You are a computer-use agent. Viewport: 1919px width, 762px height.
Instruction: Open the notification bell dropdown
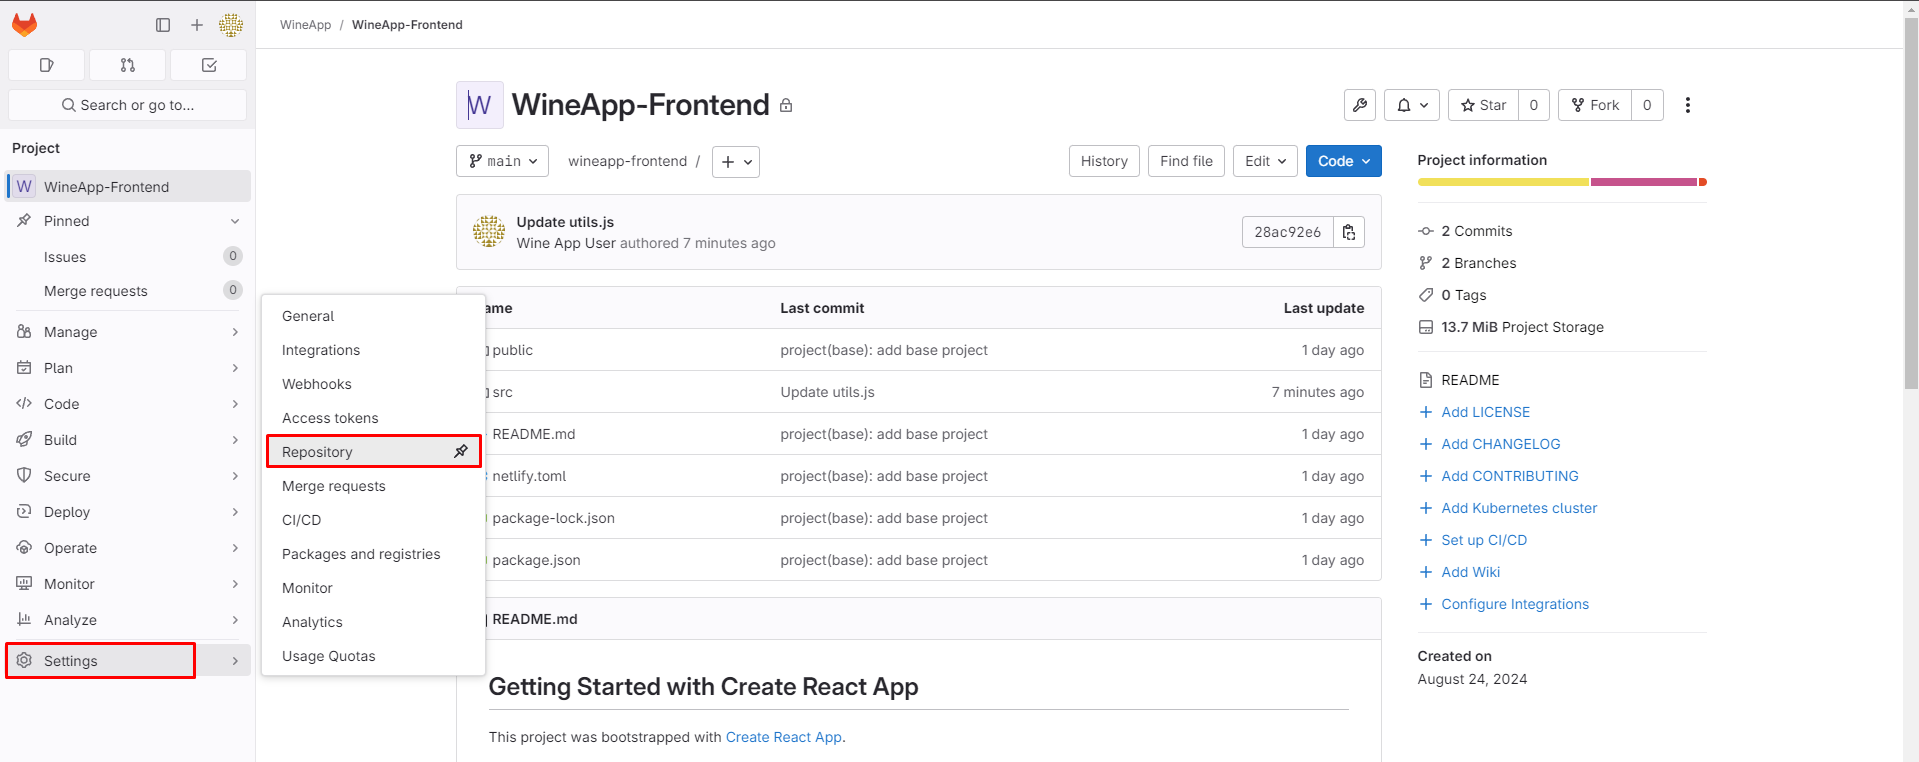pos(1411,105)
